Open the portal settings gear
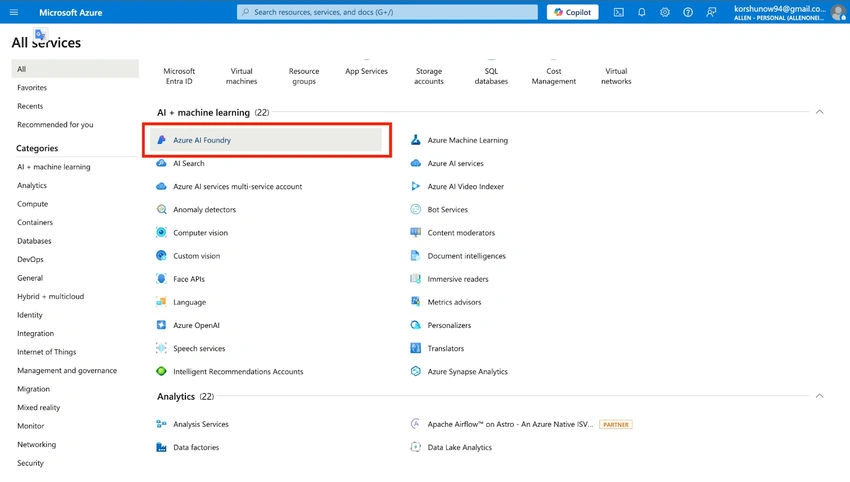The image size is (850, 482). pos(665,12)
